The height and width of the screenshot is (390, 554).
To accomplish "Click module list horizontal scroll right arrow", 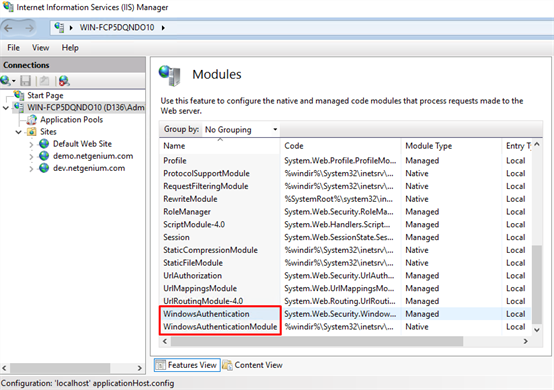I will click(526, 341).
